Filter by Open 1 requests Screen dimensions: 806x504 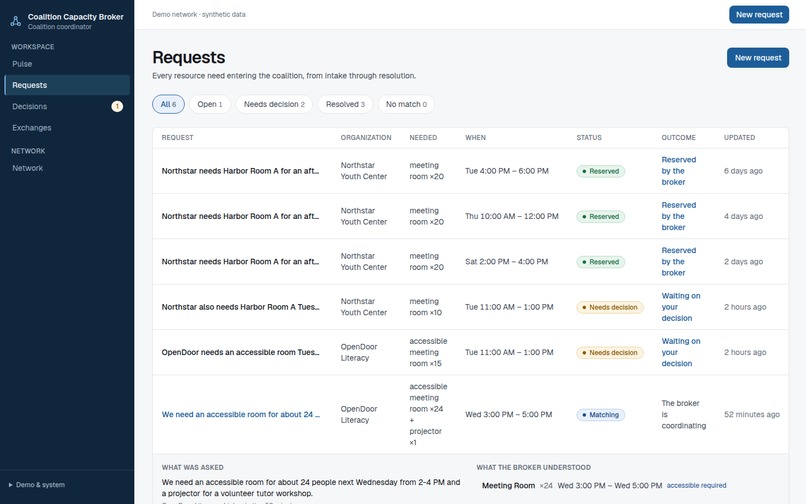[210, 104]
